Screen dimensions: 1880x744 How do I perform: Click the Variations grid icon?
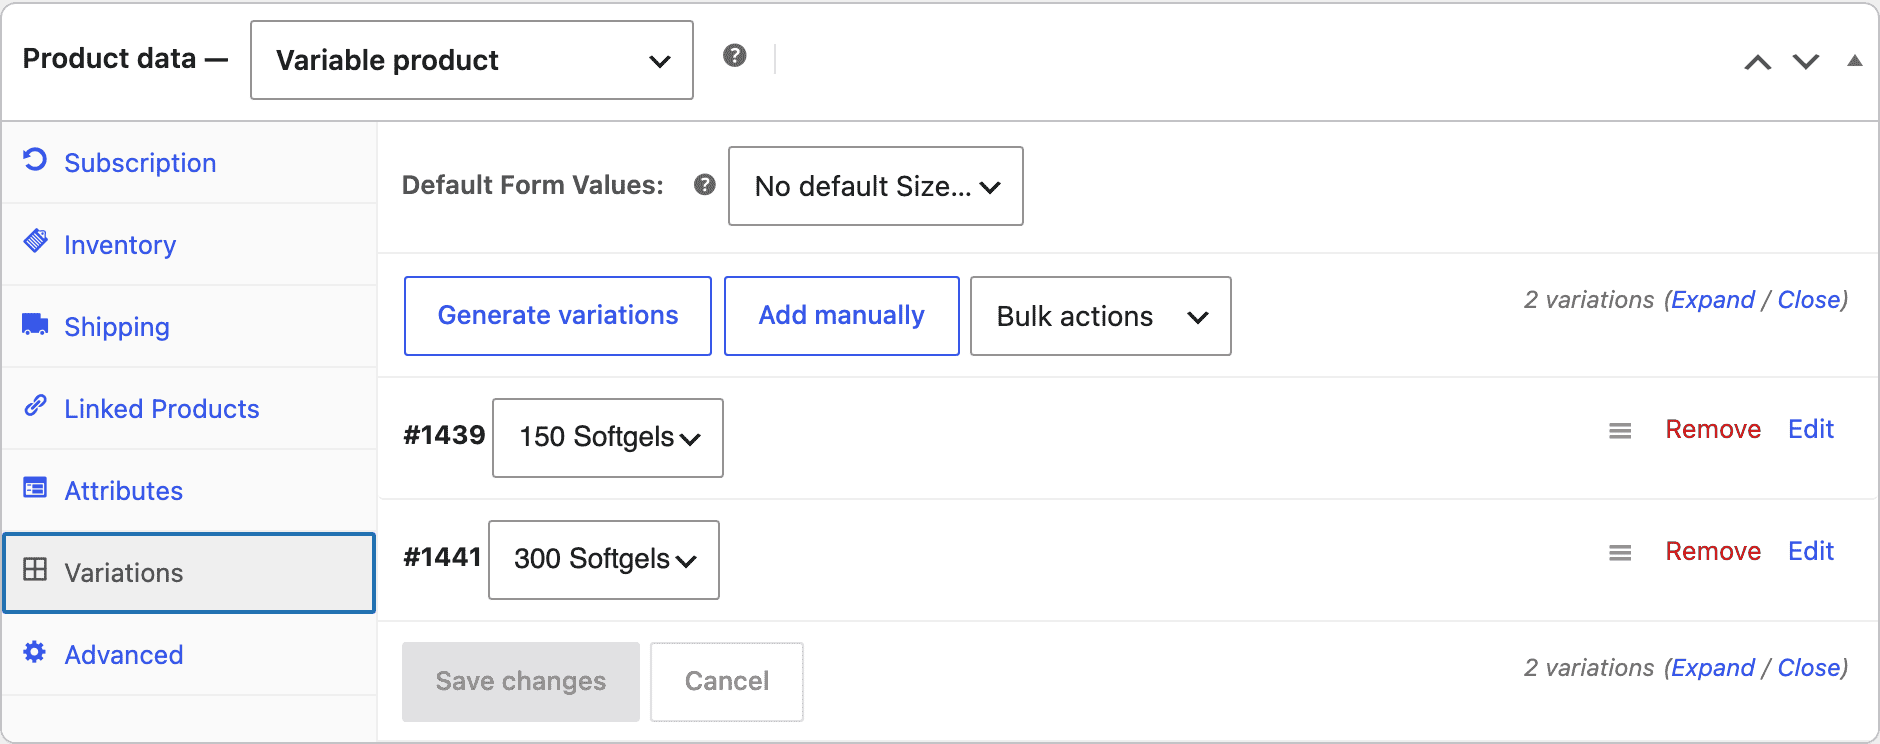(x=35, y=569)
